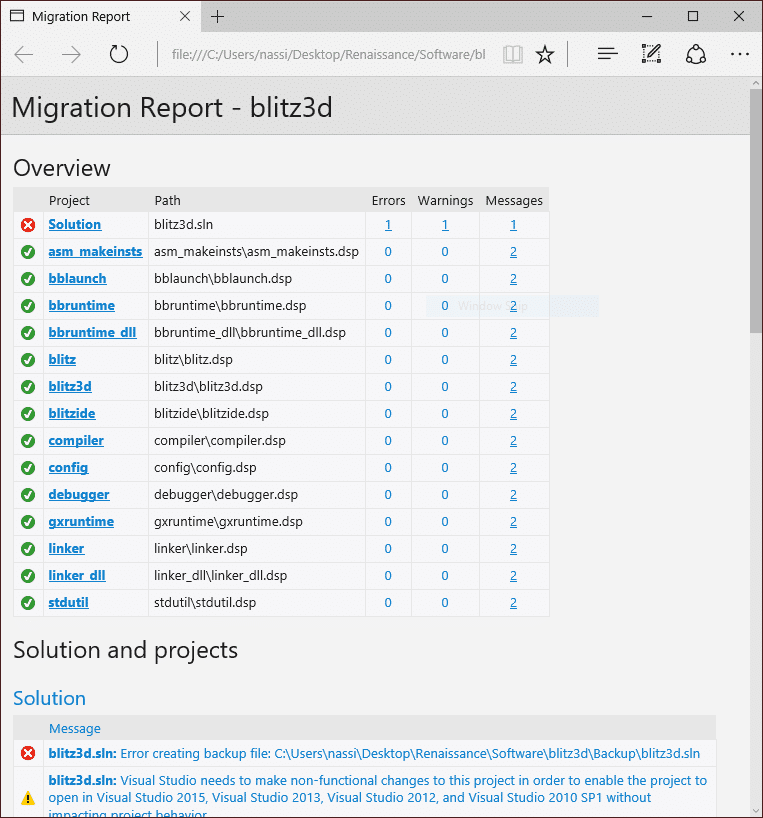The image size is (763, 818).
Task: Open the blitzide project link
Action: tap(72, 414)
